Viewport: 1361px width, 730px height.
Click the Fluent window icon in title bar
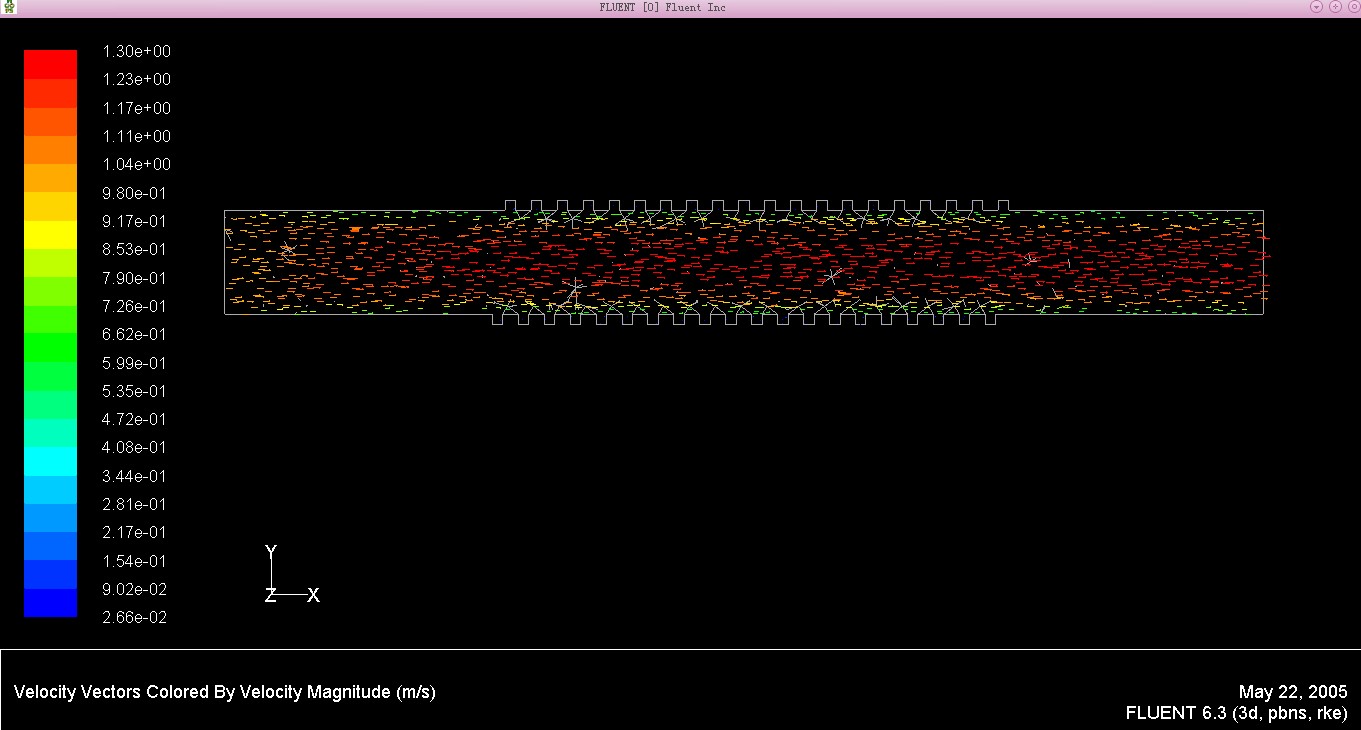pyautogui.click(x=10, y=7)
